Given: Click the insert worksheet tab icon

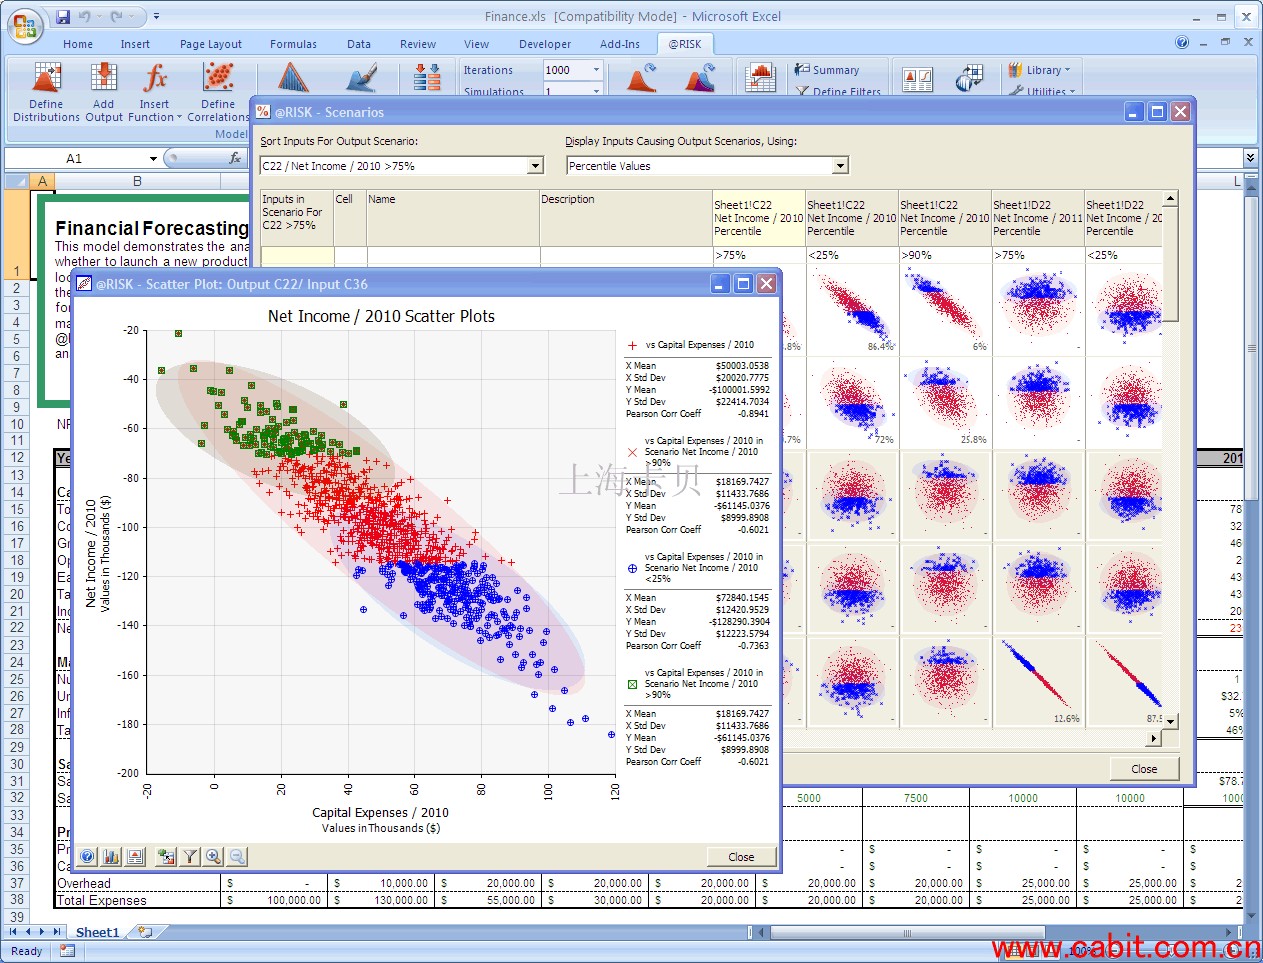Looking at the screenshot, I should coord(146,932).
